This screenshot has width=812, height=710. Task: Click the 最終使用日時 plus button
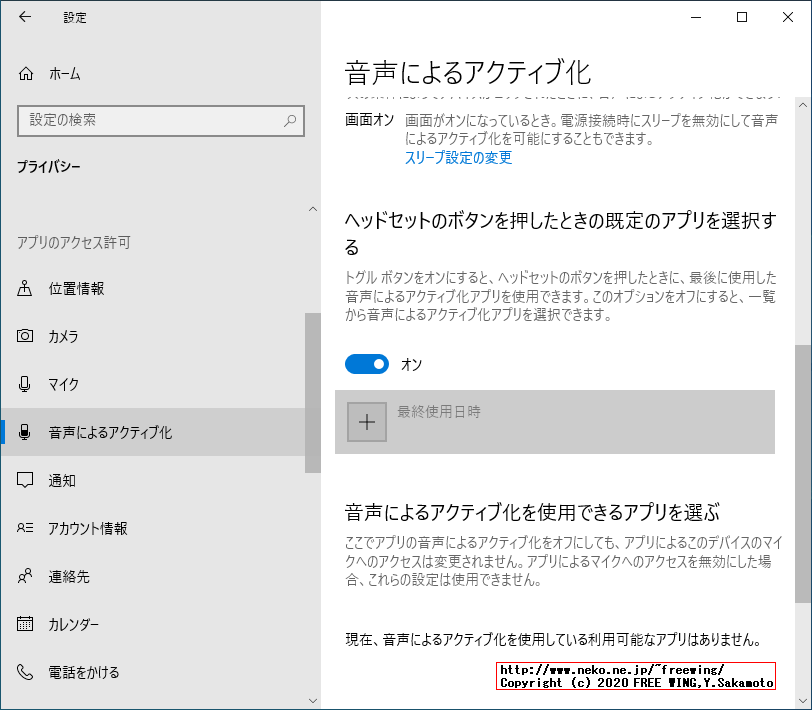click(x=367, y=422)
